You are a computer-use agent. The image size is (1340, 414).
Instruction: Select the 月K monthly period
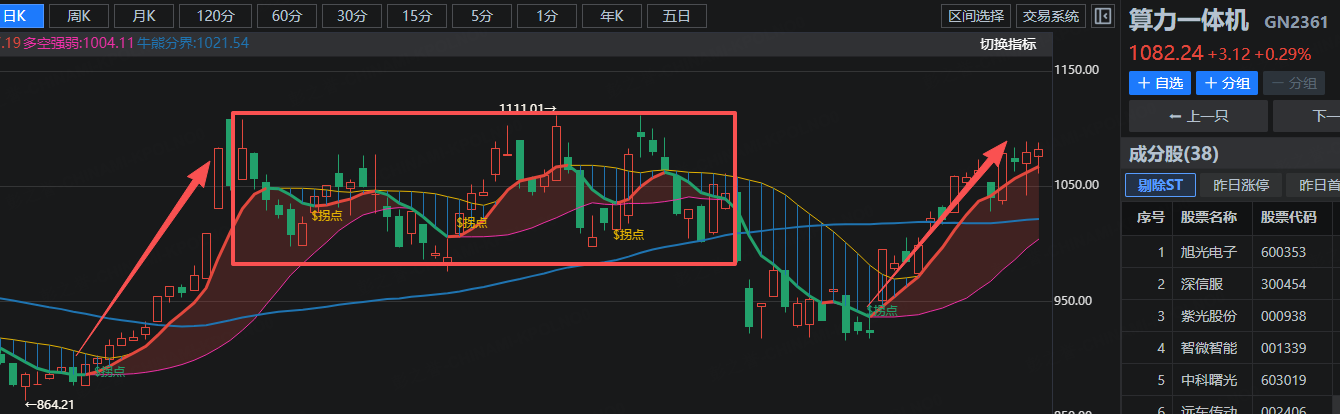(142, 16)
